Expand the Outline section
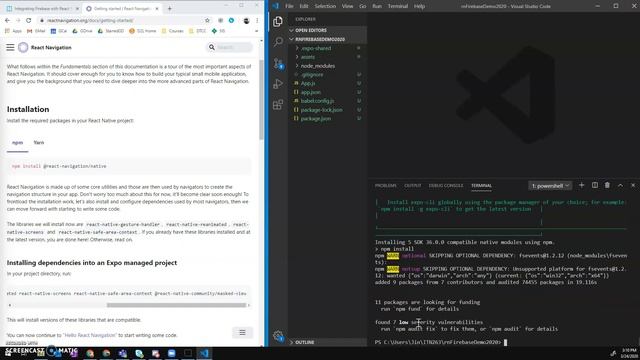Screen dimensions: 640x360 coord(327,342)
